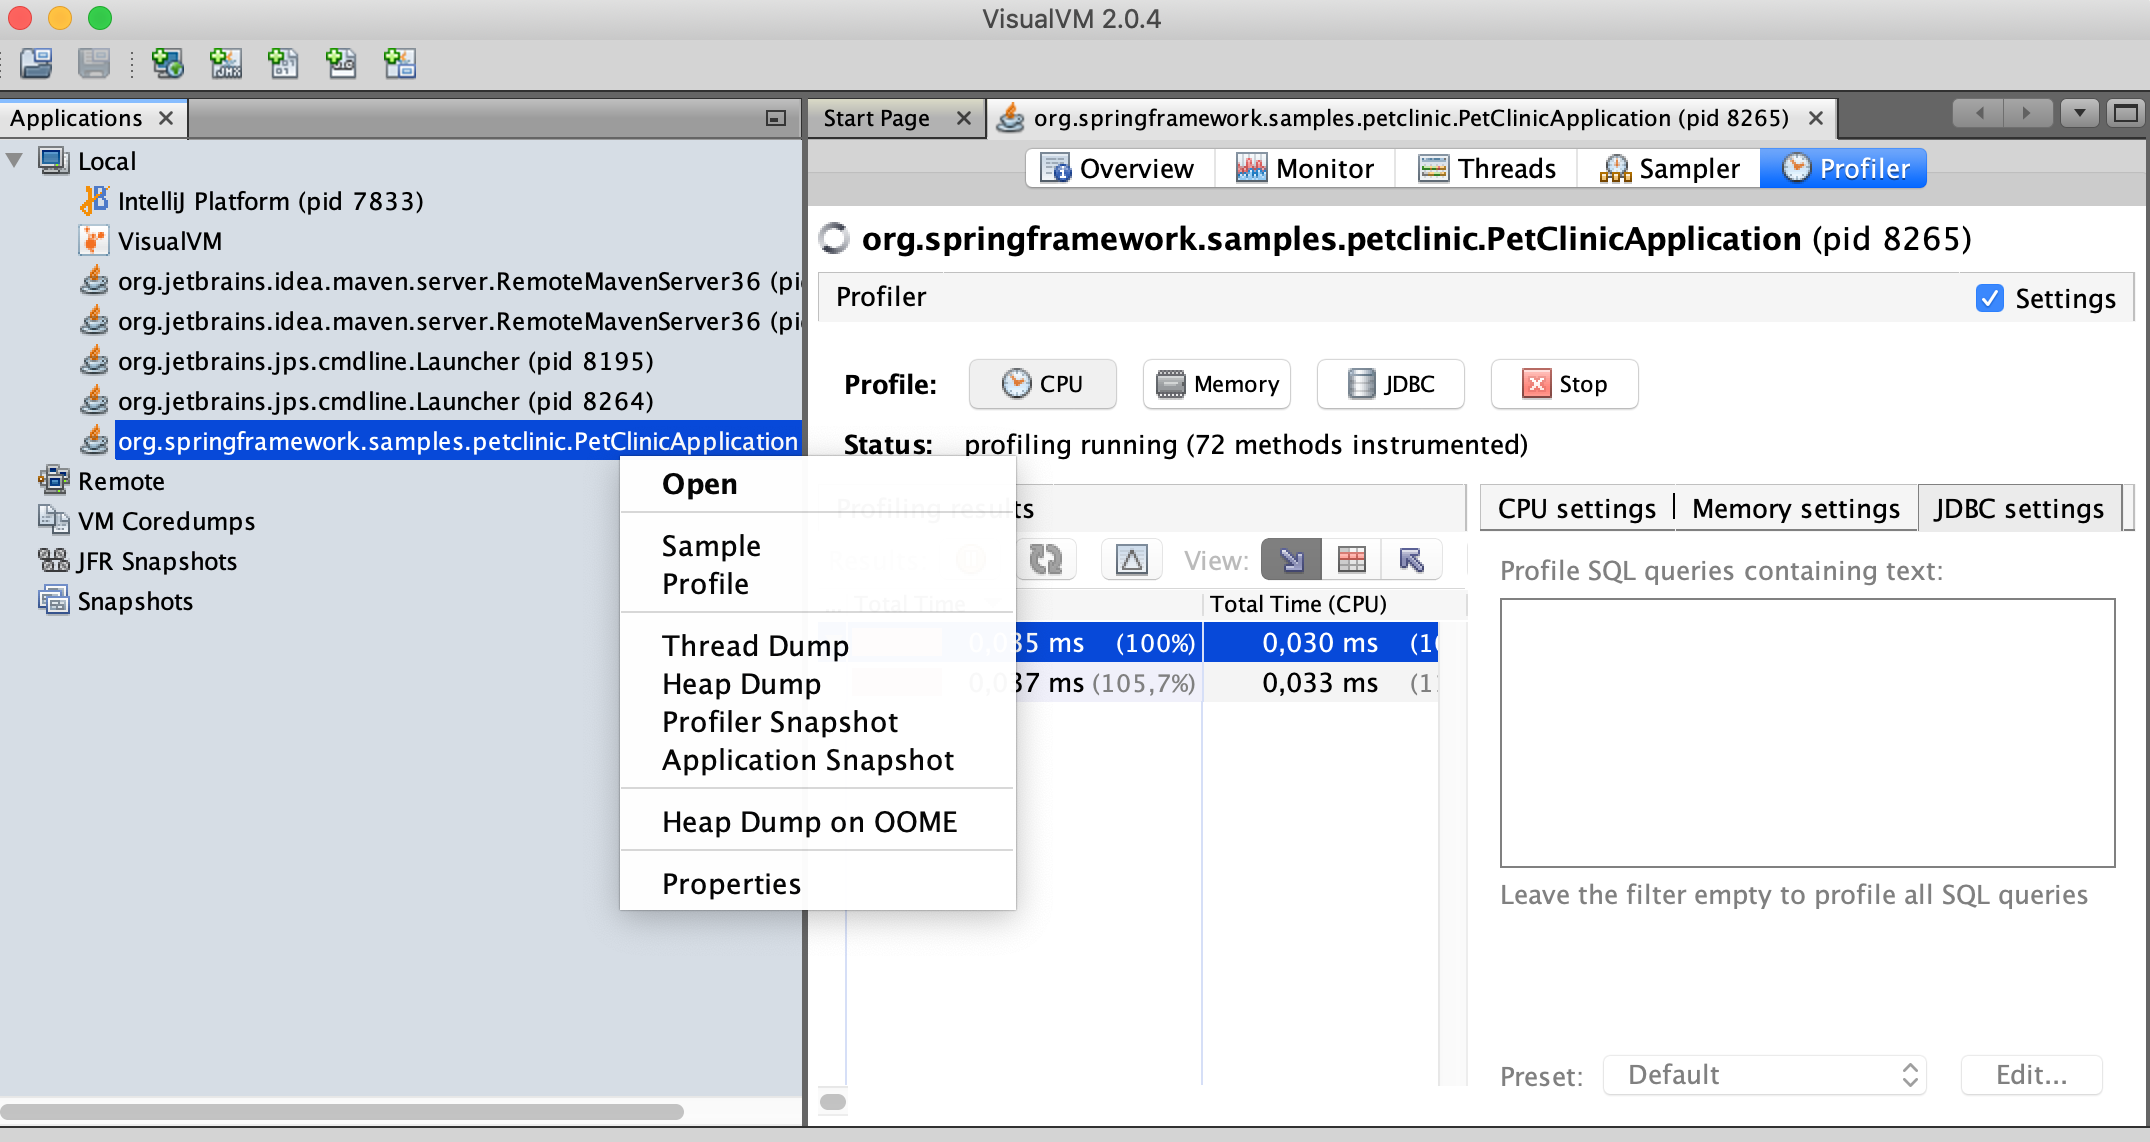This screenshot has height=1142, width=2150.
Task: Uncheck the Settings checkbox in Profiler header
Action: pyautogui.click(x=1989, y=298)
